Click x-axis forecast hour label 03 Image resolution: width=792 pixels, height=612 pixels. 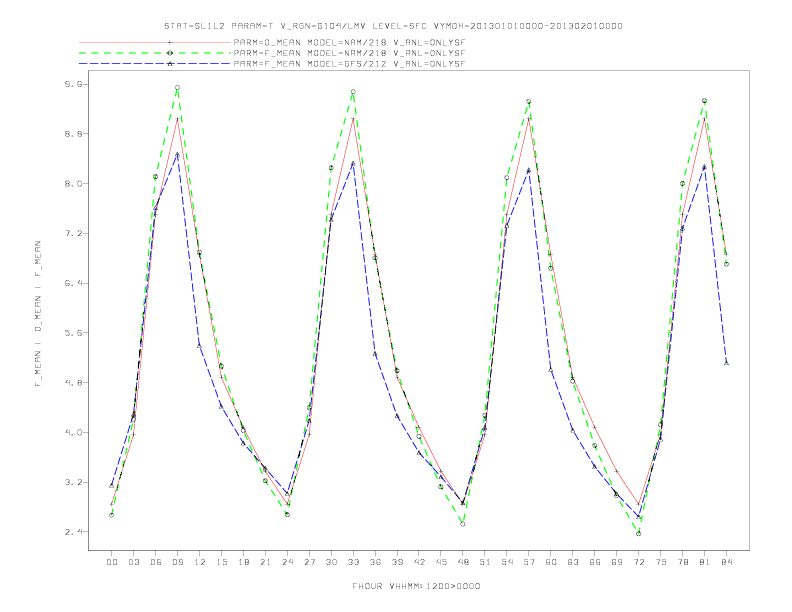coord(133,562)
